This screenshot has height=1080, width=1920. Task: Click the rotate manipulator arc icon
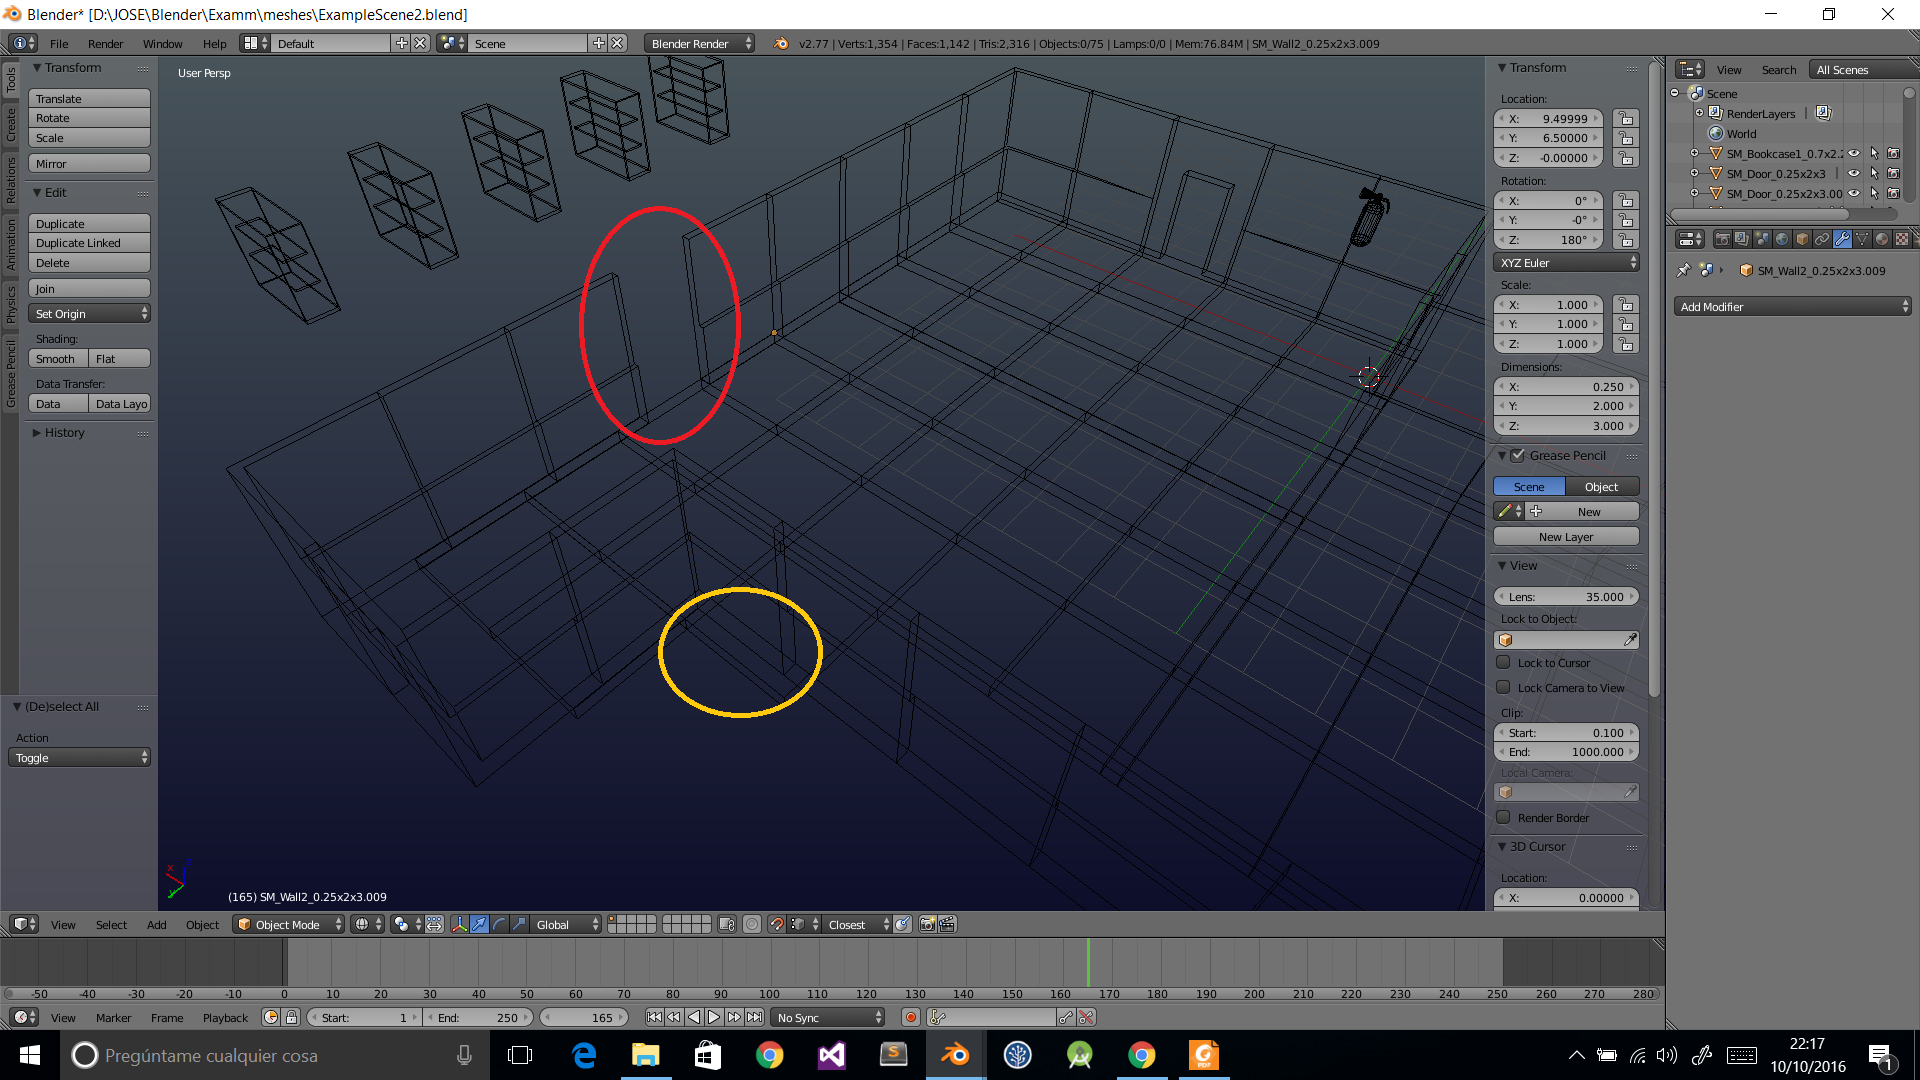tap(500, 924)
